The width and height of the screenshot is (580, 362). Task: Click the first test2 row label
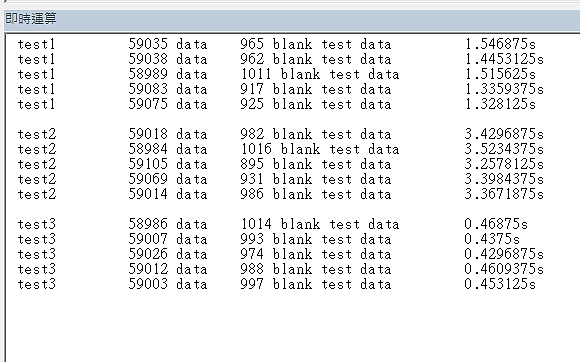pos(37,134)
